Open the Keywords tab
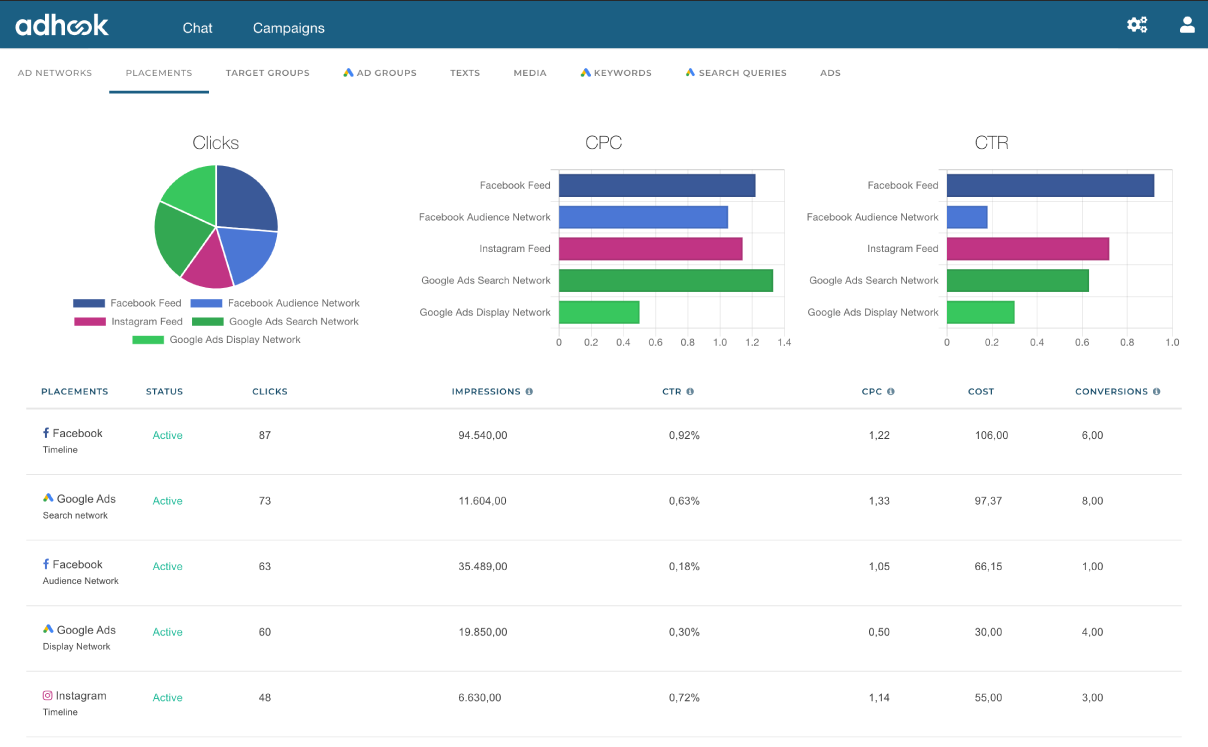 point(616,73)
